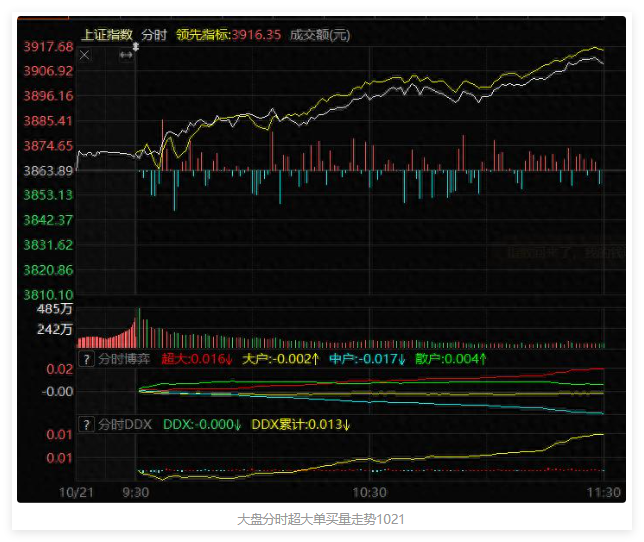Open help icon beside 分时DDX
The image size is (644, 542).
tap(87, 424)
